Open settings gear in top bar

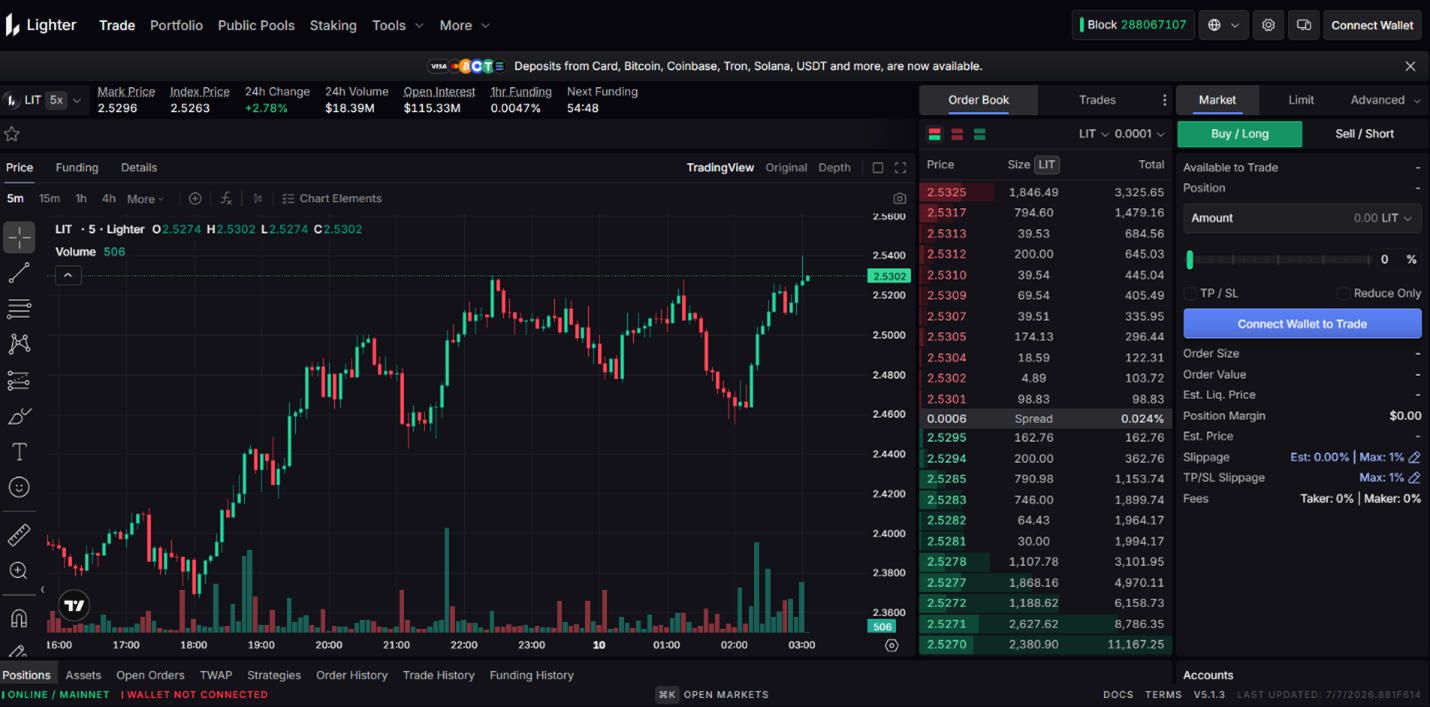pyautogui.click(x=1268, y=25)
